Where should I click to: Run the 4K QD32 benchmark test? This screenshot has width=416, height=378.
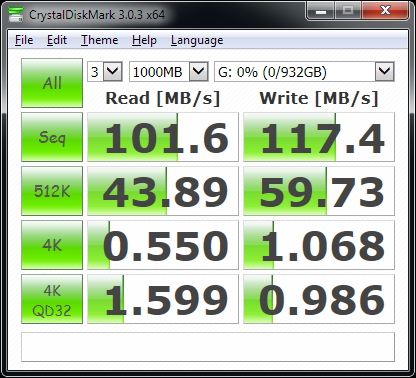coord(52,299)
